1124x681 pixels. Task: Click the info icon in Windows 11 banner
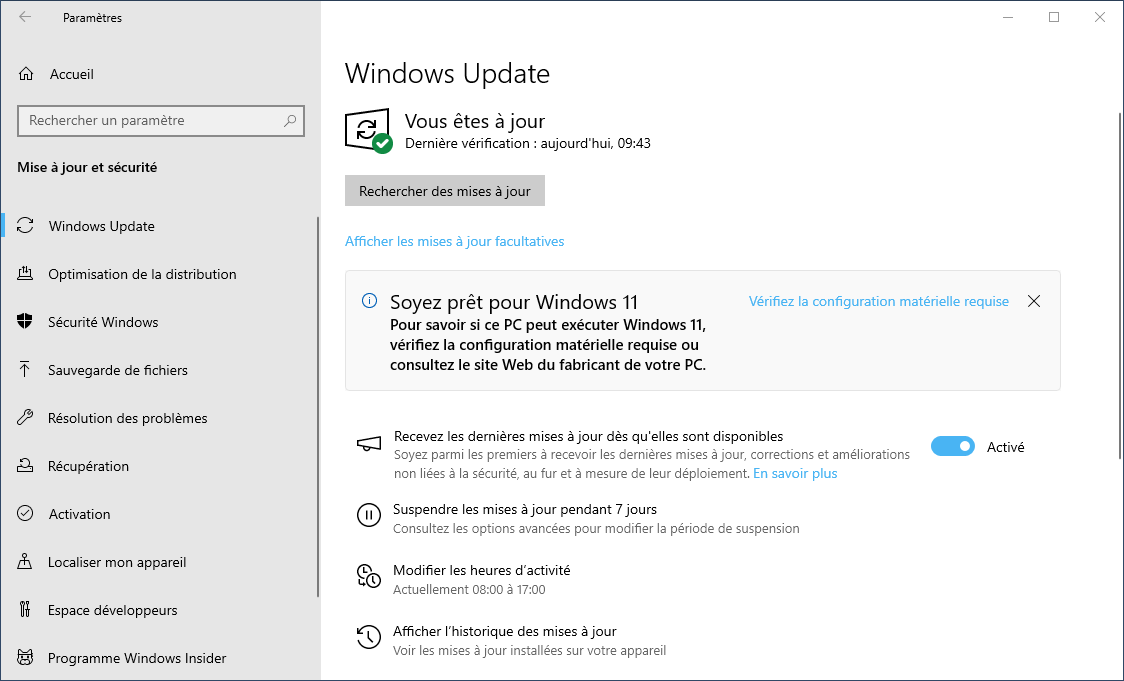(369, 300)
